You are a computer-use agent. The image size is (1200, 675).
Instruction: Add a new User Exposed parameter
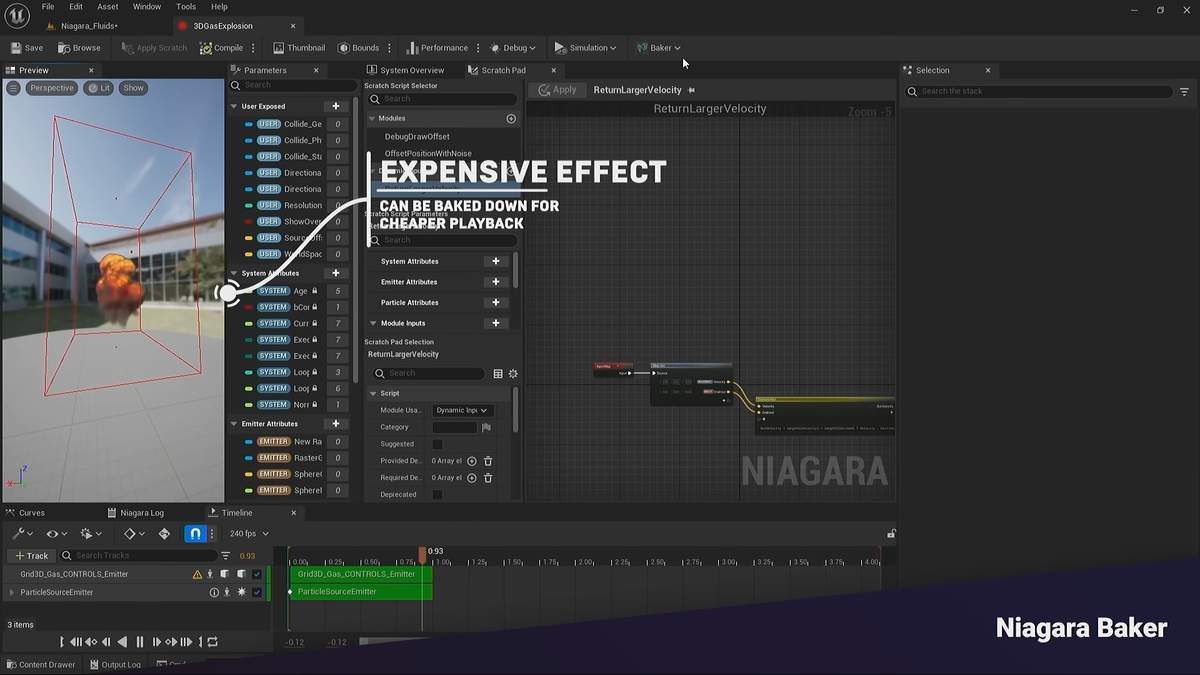336,106
